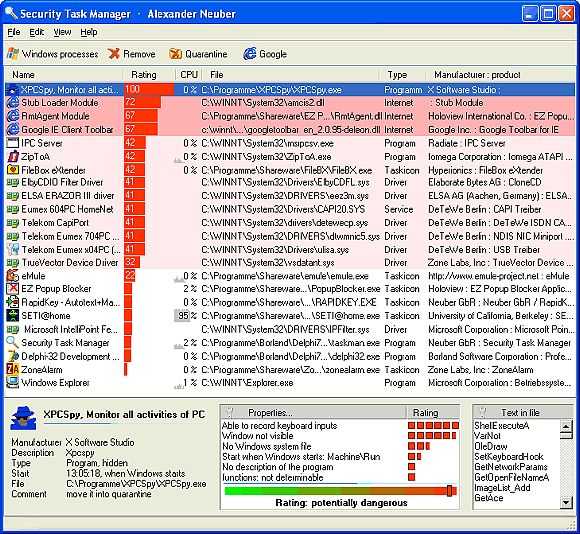
Task: Click 'Start when Windows starts: Machine\Run' property
Action: tap(301, 457)
